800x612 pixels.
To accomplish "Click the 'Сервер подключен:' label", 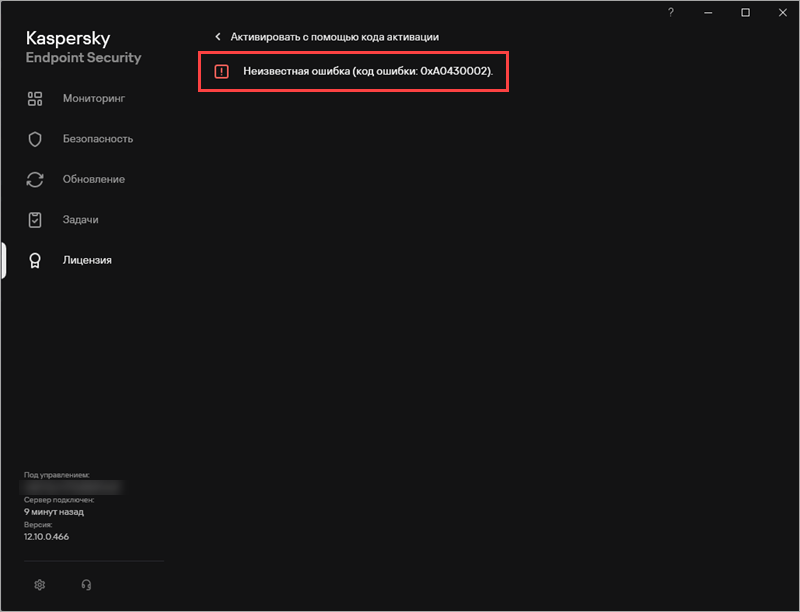I will tap(59, 500).
